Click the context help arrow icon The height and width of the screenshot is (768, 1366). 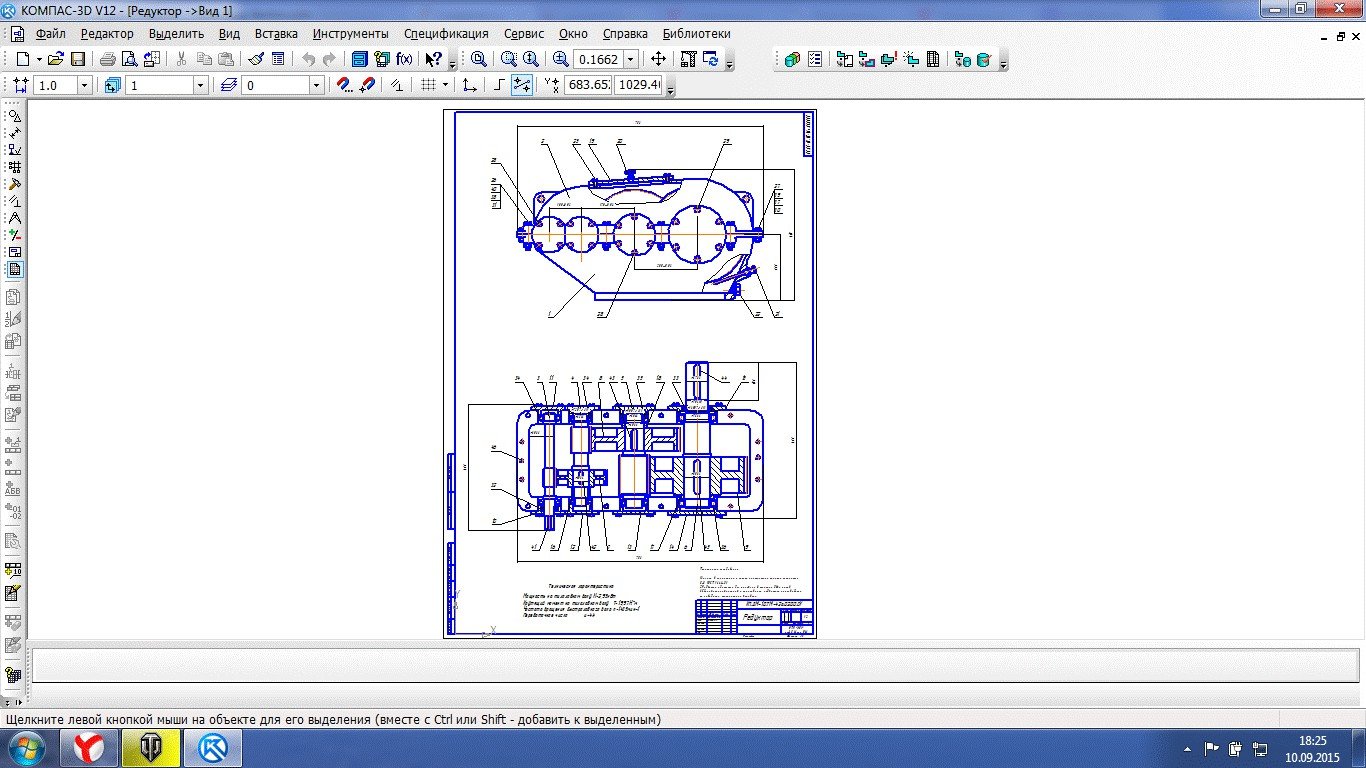432,59
